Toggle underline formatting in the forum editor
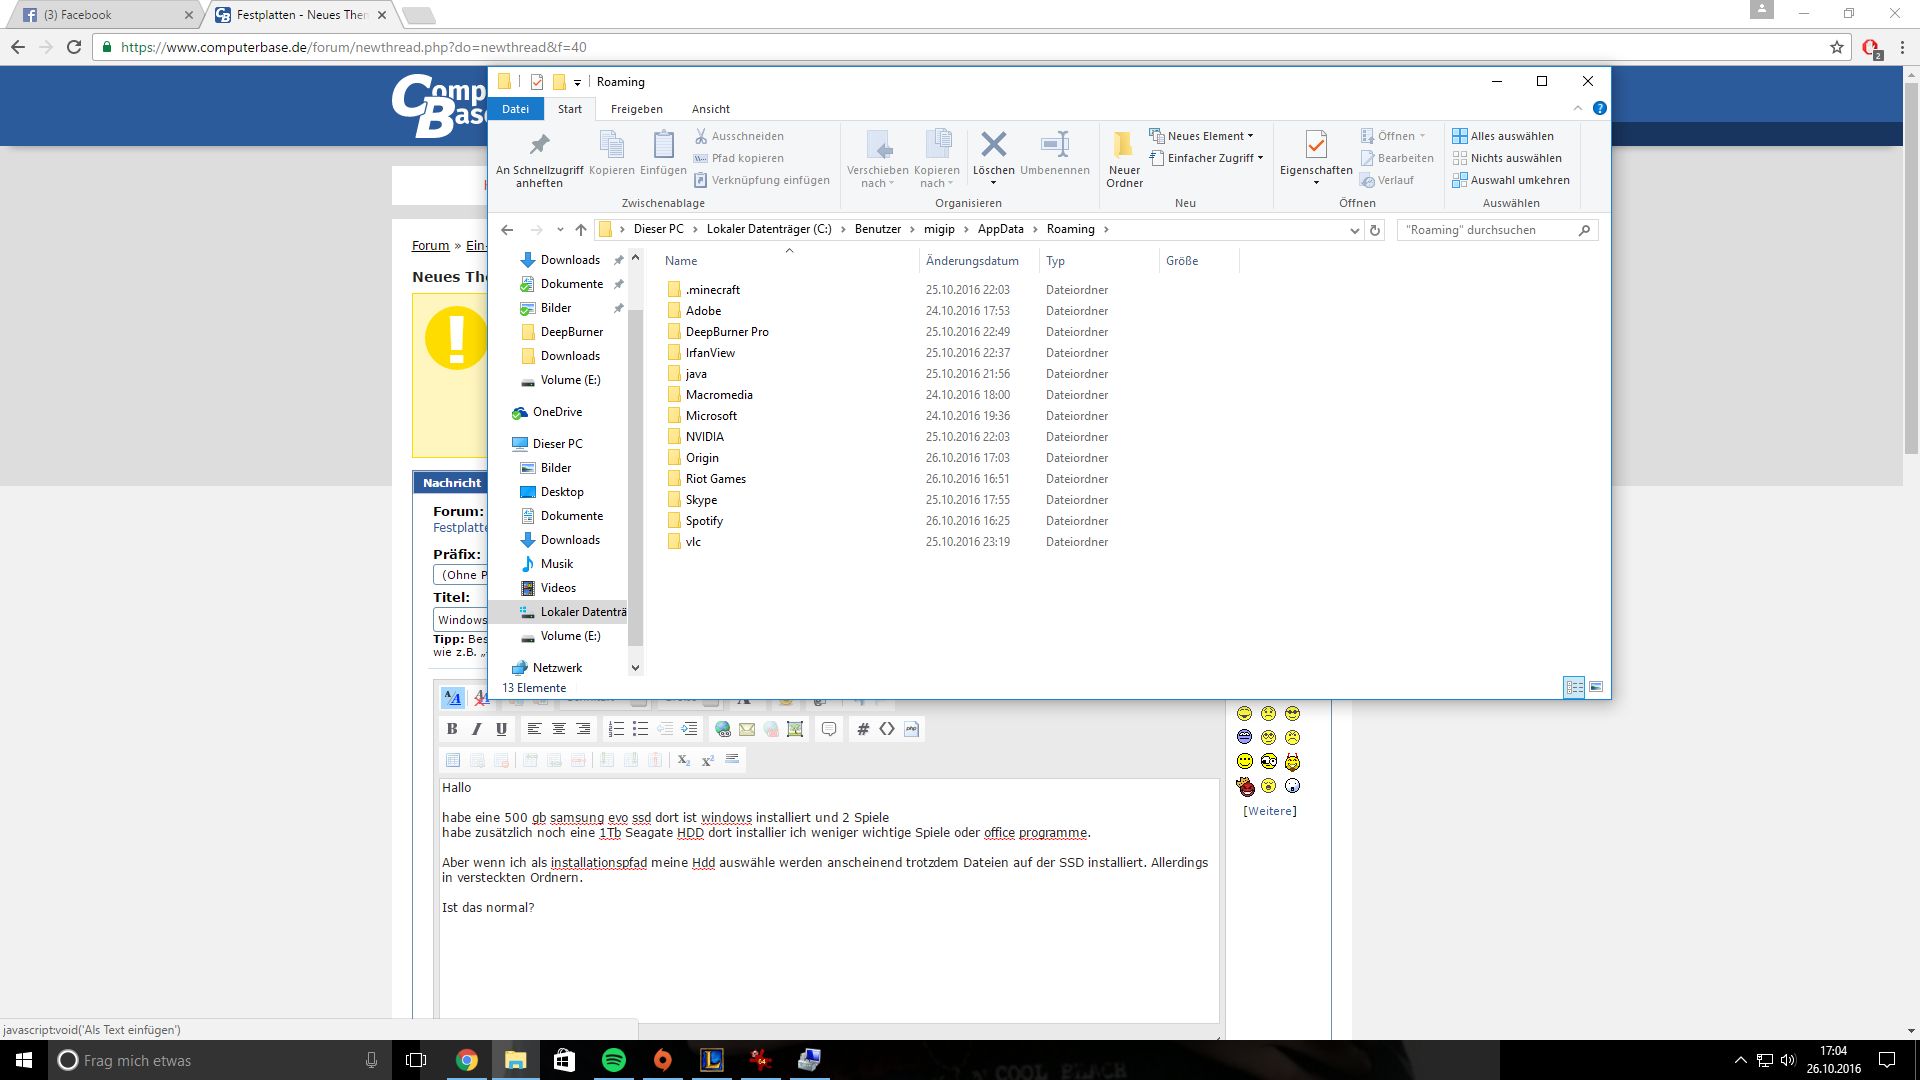The width and height of the screenshot is (1920, 1080). (502, 729)
